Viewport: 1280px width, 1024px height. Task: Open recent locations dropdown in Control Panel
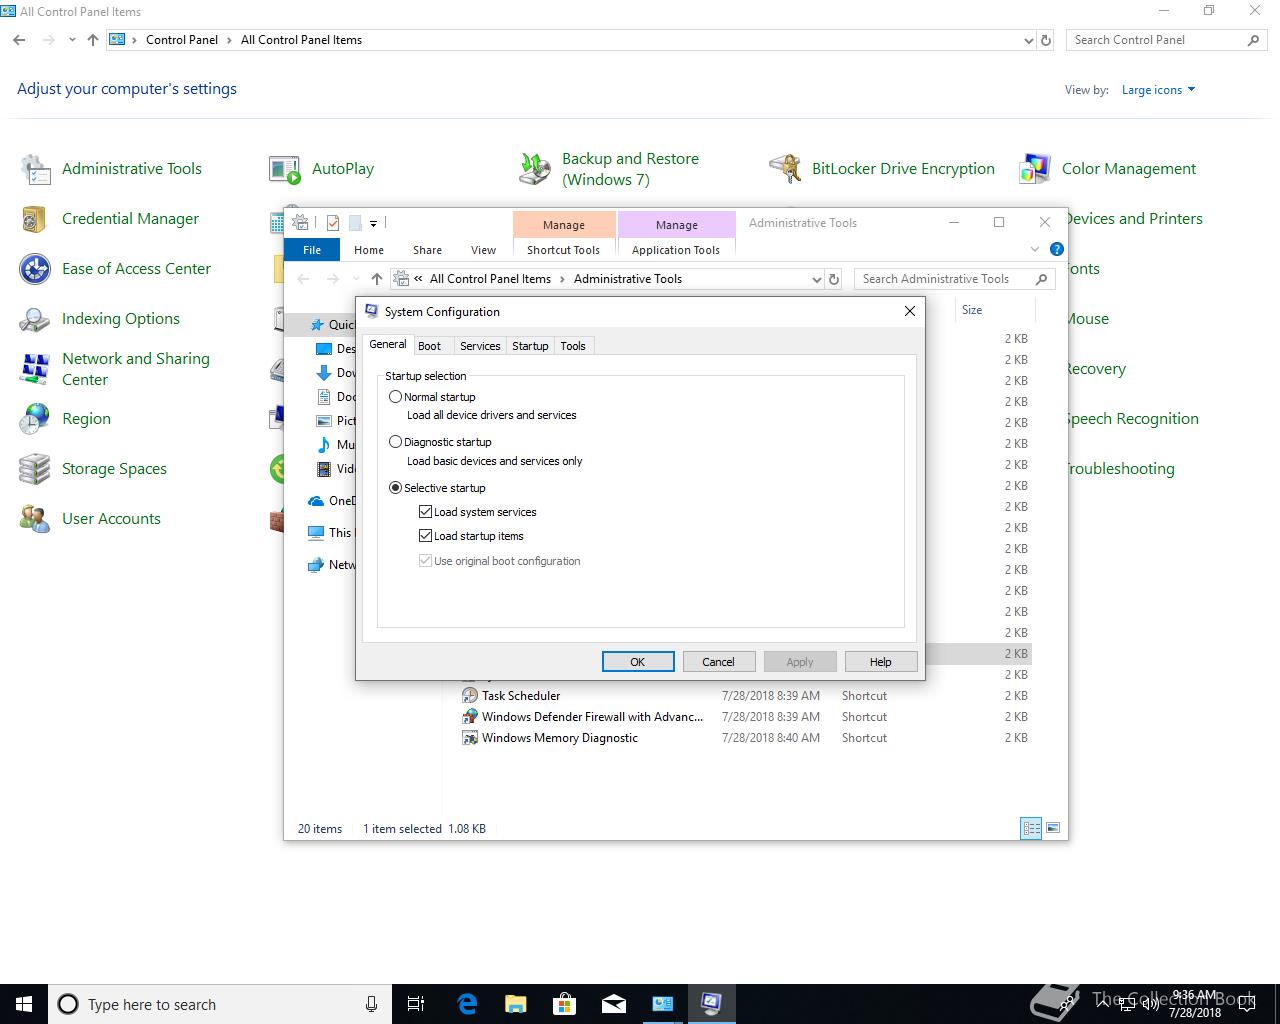(x=72, y=40)
